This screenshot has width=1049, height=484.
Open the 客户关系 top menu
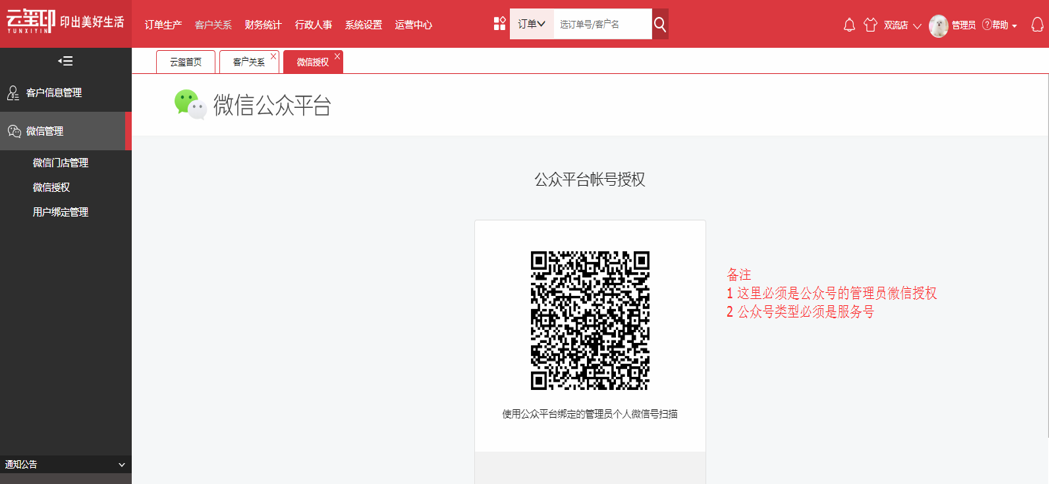point(213,25)
